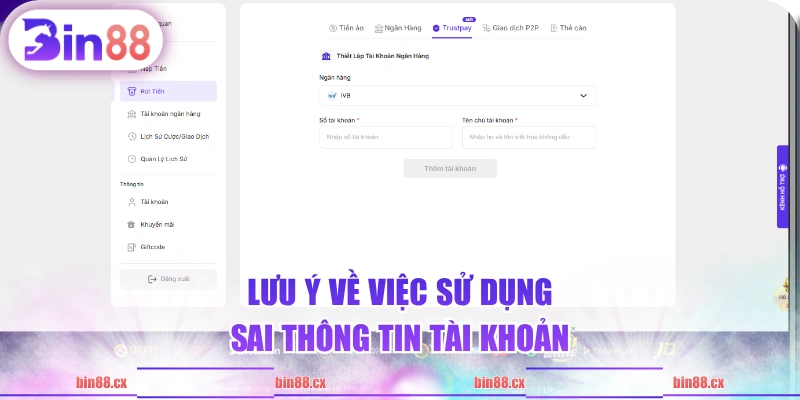Expand the Ngân hàng bank dropdown
This screenshot has height=400, width=800.
(457, 95)
